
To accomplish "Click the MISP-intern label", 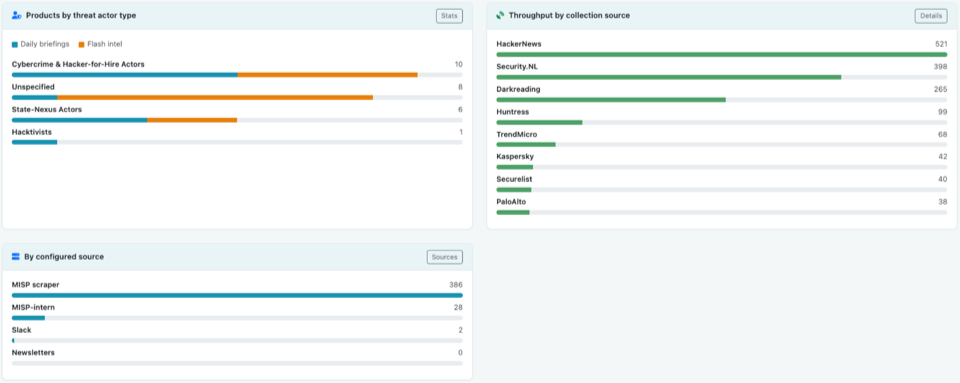I will tap(33, 308).
